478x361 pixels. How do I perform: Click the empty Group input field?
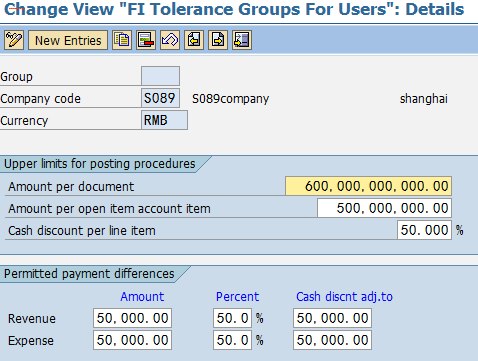click(x=160, y=76)
